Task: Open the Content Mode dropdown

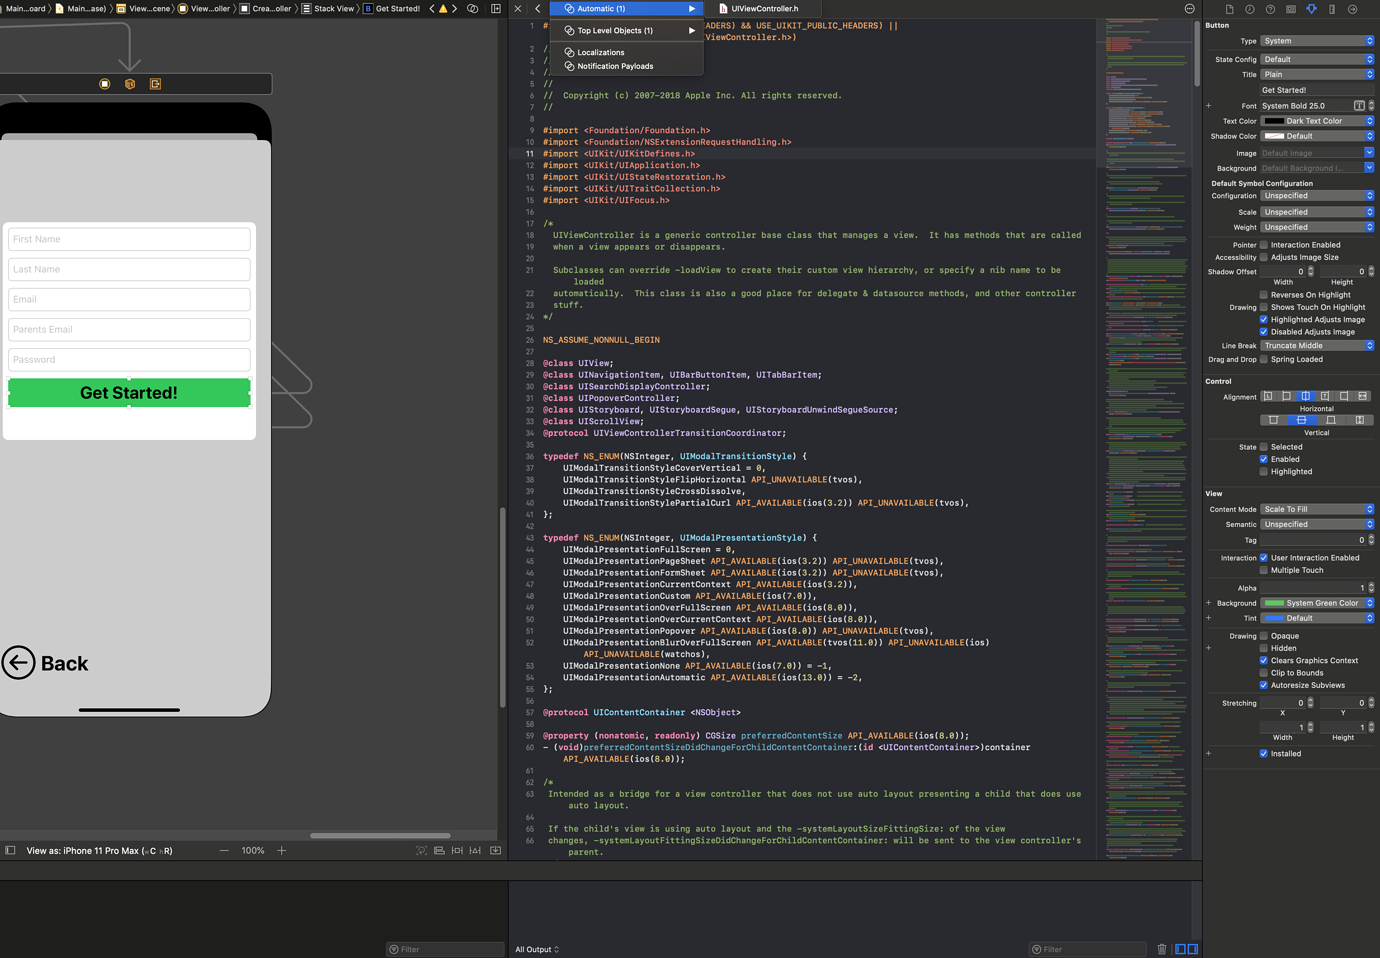Action: [x=1317, y=509]
